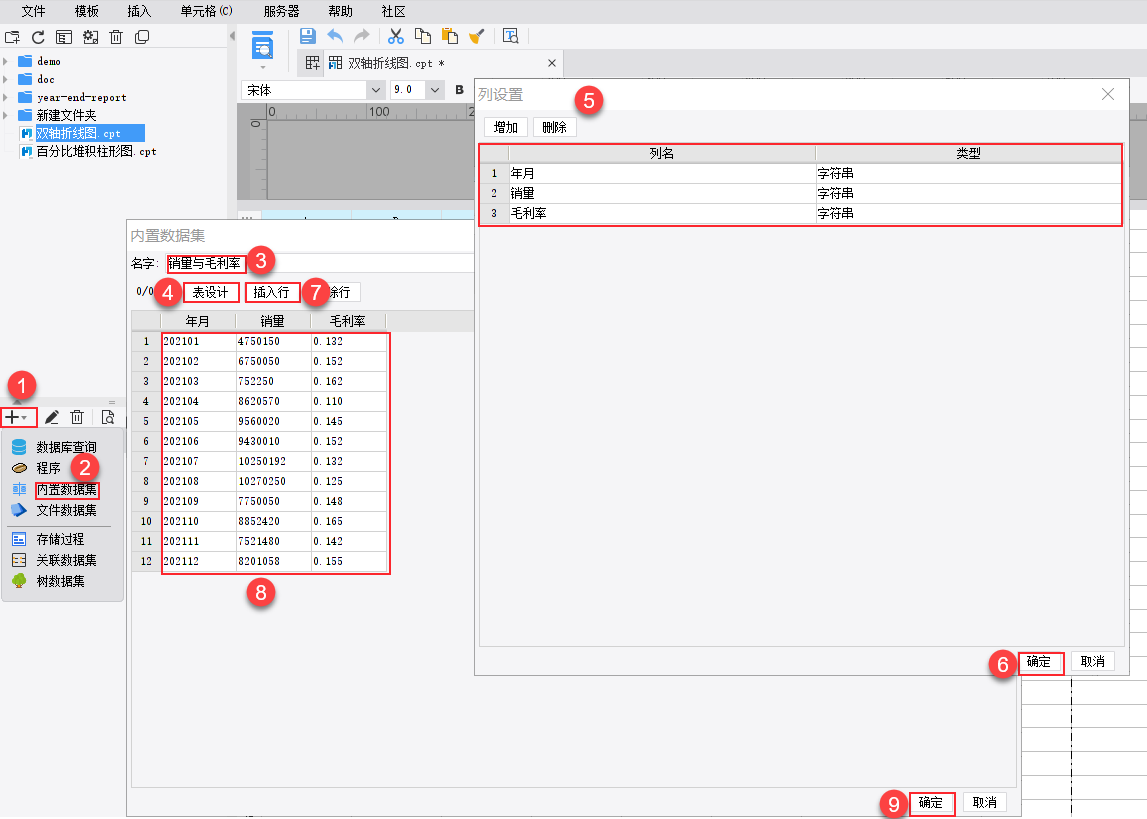Click the insert text box toolbar icon
The height and width of the screenshot is (819, 1147).
click(511, 36)
